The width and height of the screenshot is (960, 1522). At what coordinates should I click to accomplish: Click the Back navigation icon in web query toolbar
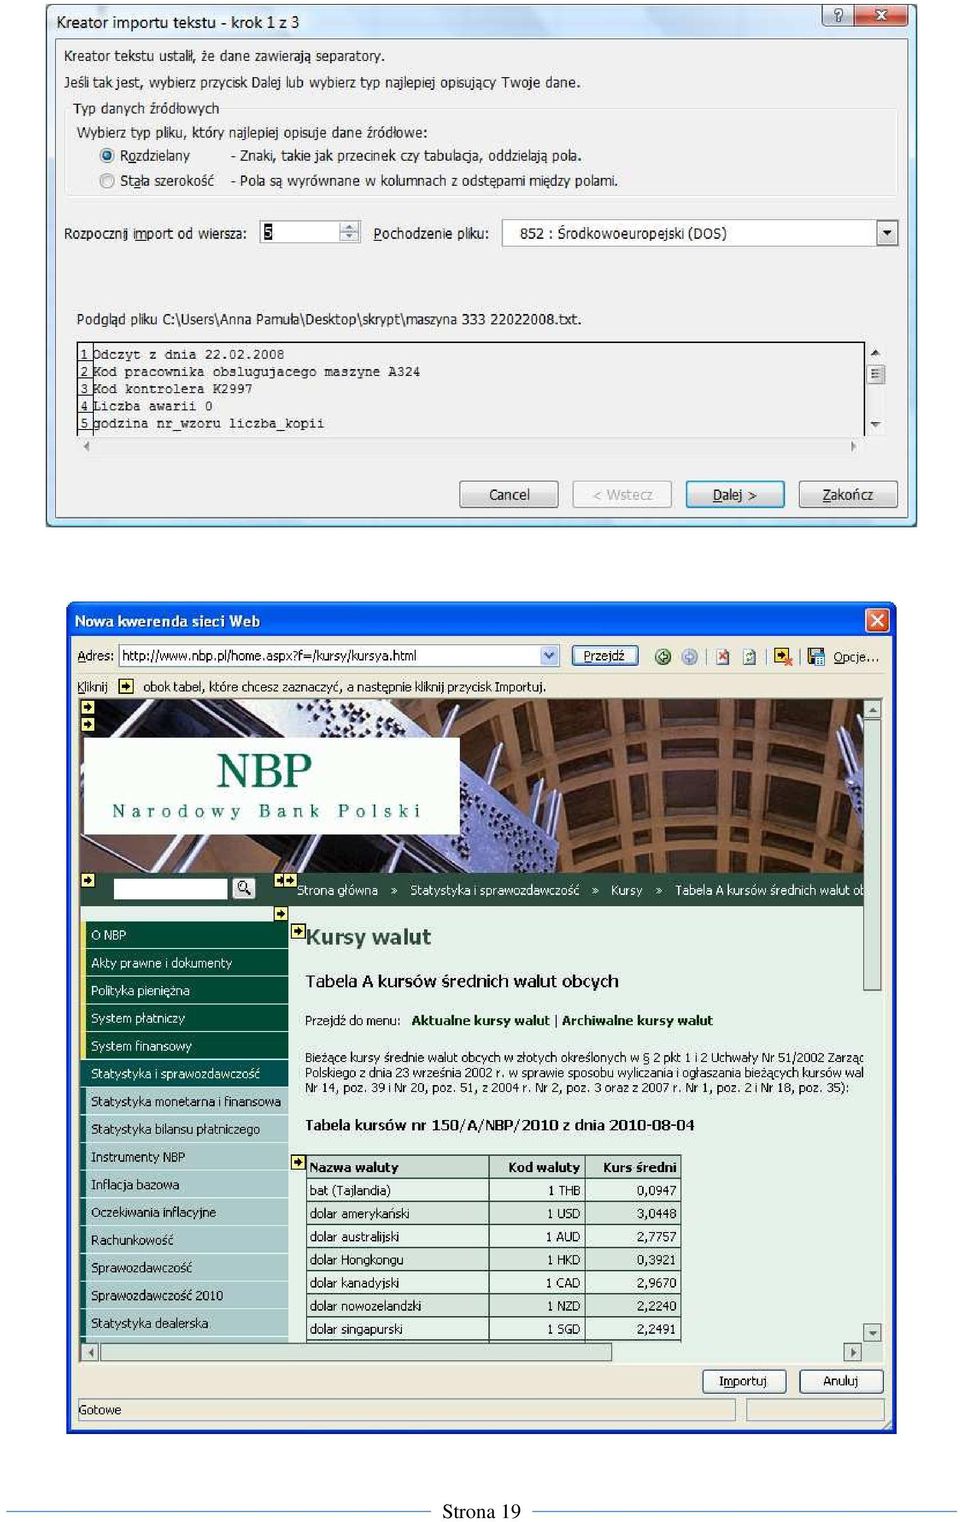tap(662, 657)
